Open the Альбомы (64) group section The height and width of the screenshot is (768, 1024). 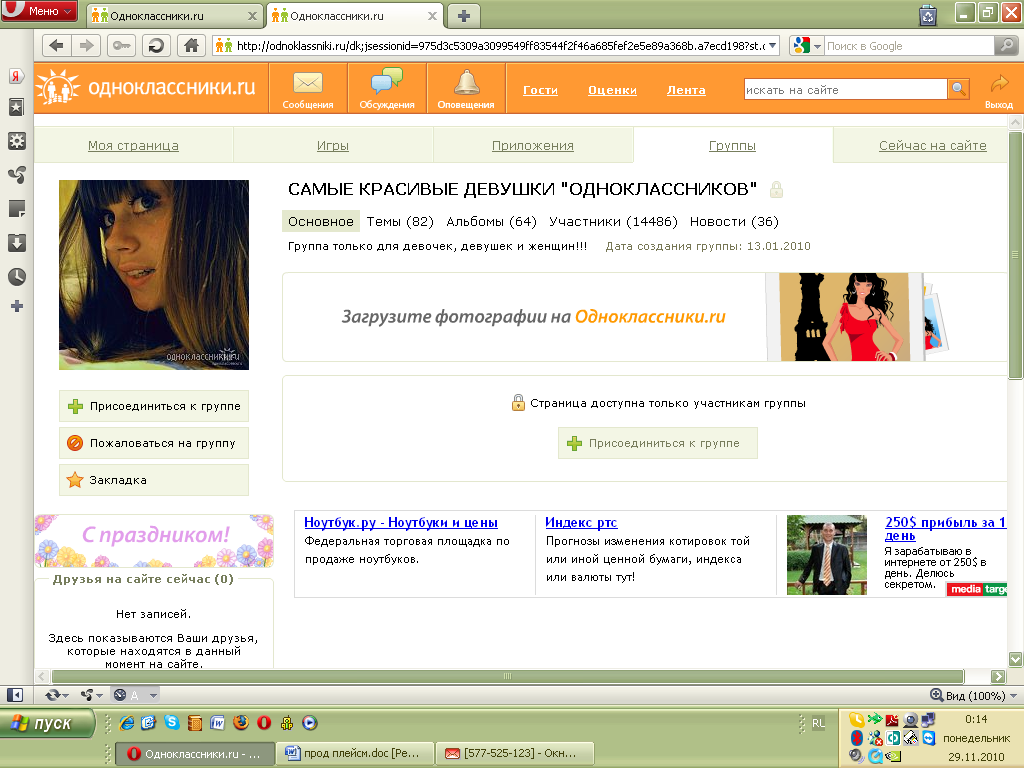491,221
